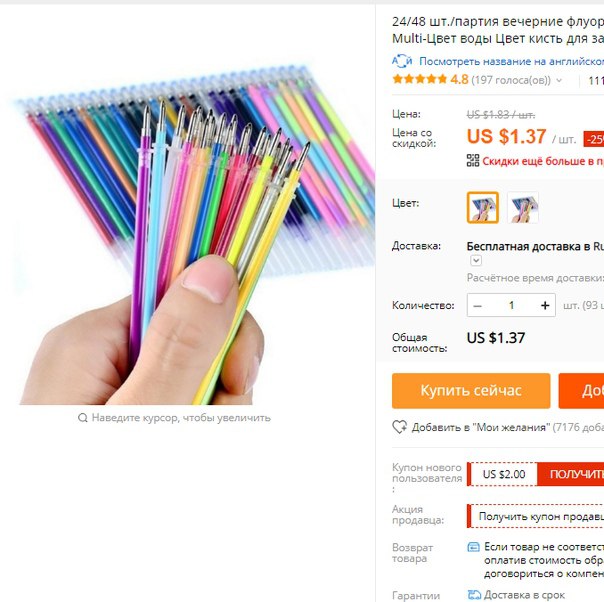This screenshot has height=602, width=604.
Task: Click the QR code icon near discounts text
Action: point(473,160)
